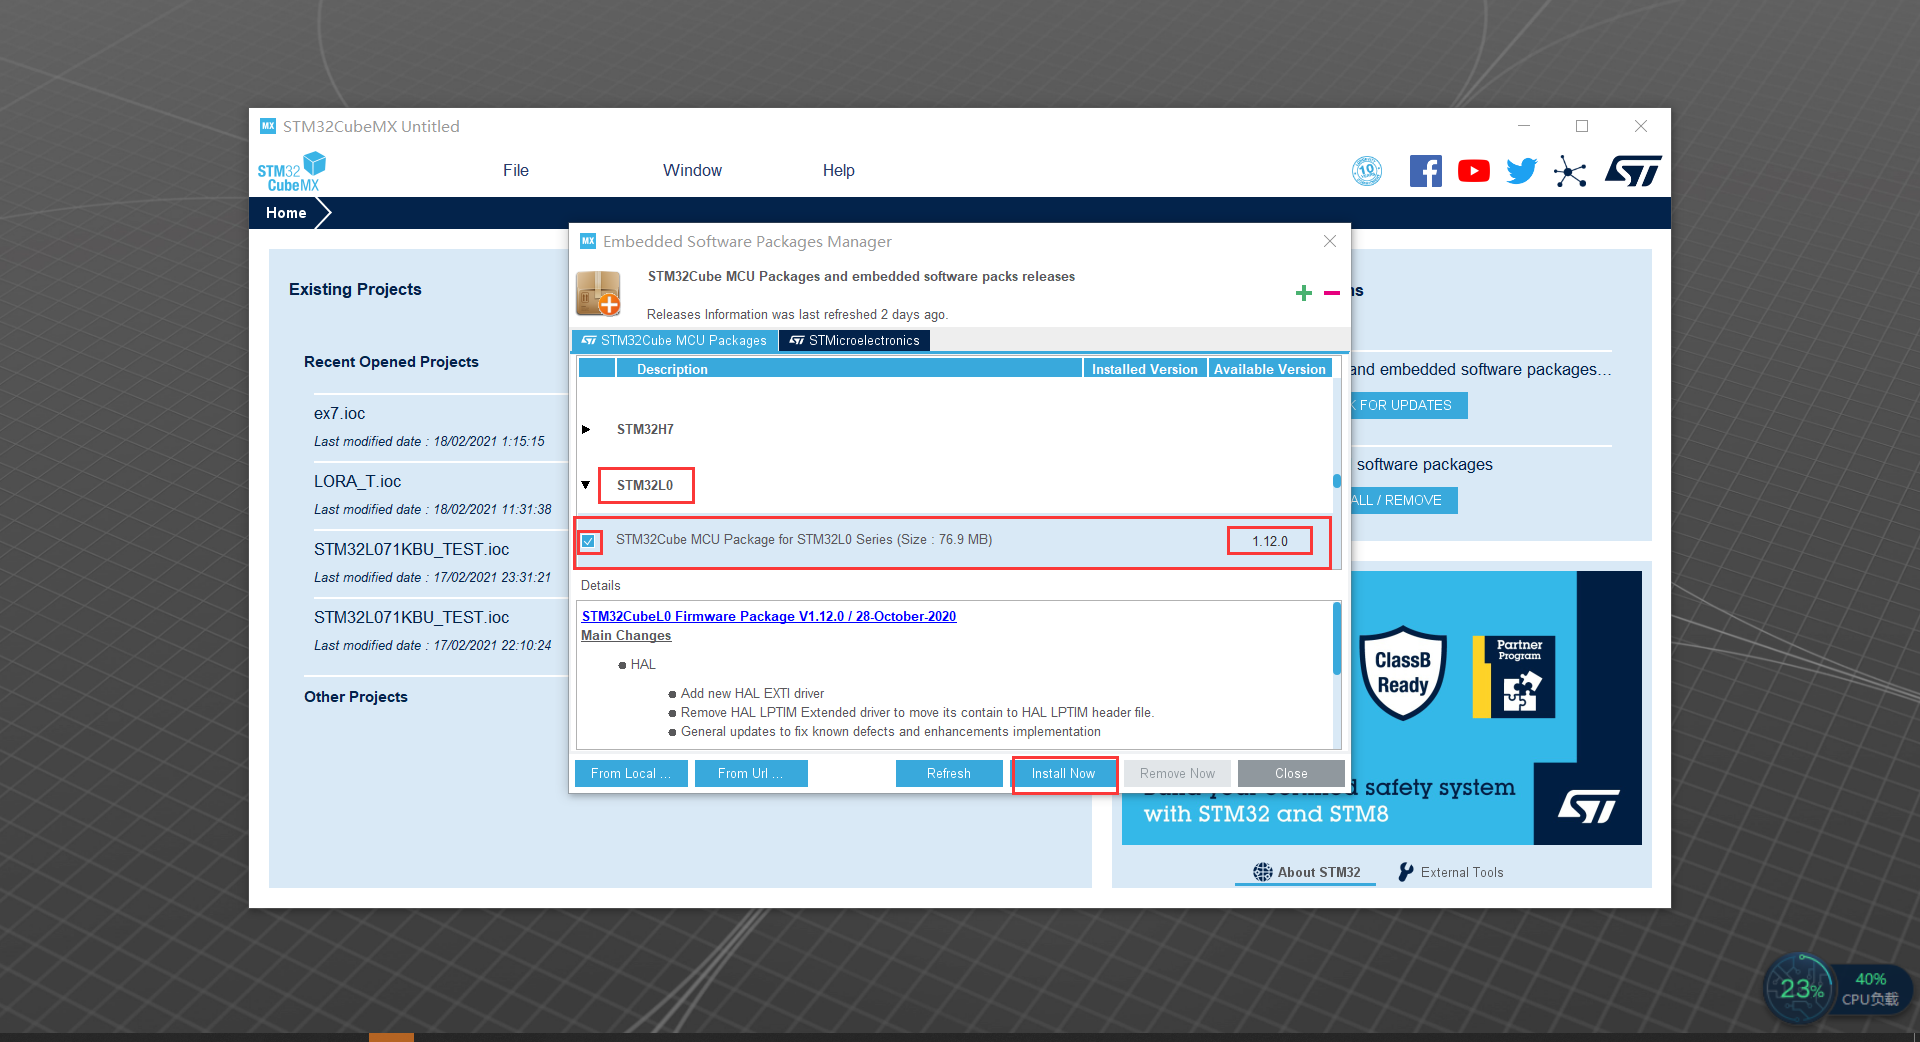
Task: Click the CPU load monitor widget
Action: [1838, 988]
